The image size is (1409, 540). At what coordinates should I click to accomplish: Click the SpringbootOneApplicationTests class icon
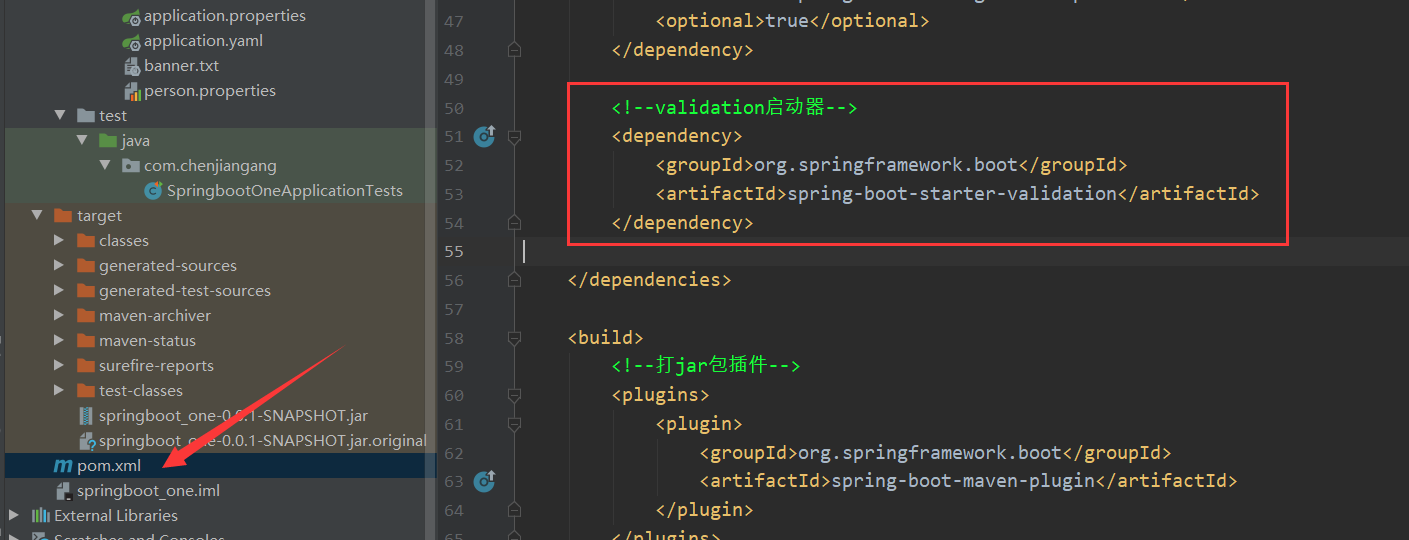(x=153, y=191)
